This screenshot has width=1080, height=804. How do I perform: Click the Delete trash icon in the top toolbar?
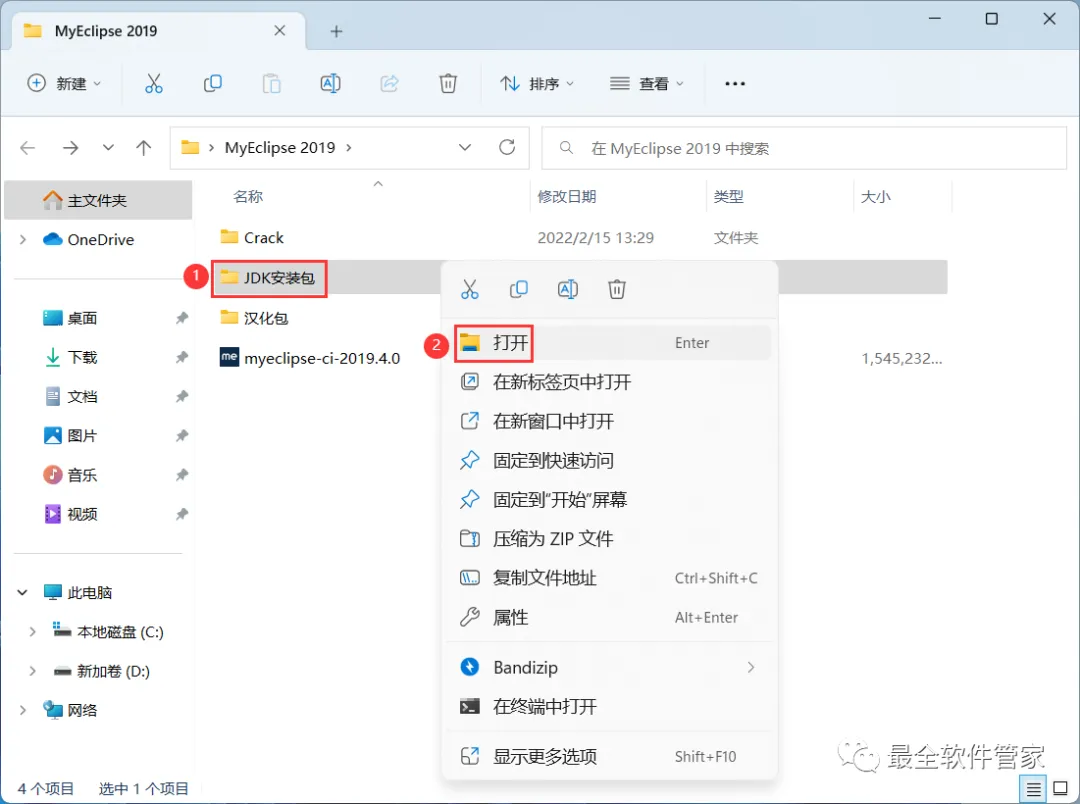point(448,84)
